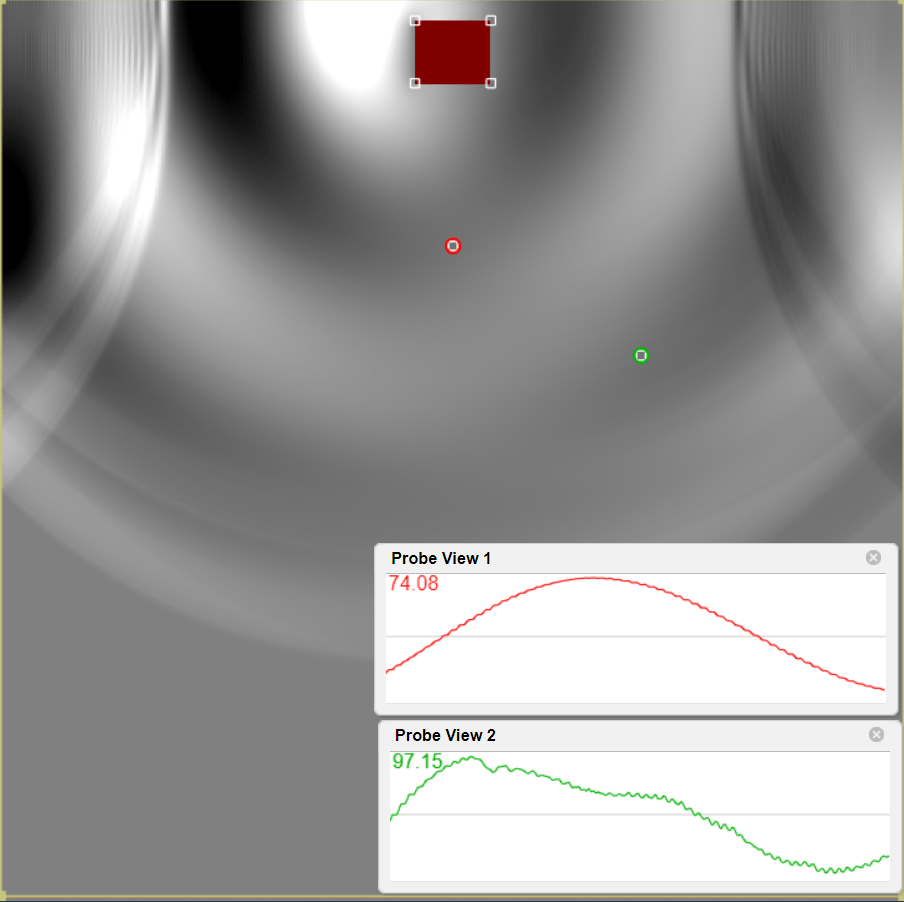Click the green value 97.15

click(417, 761)
